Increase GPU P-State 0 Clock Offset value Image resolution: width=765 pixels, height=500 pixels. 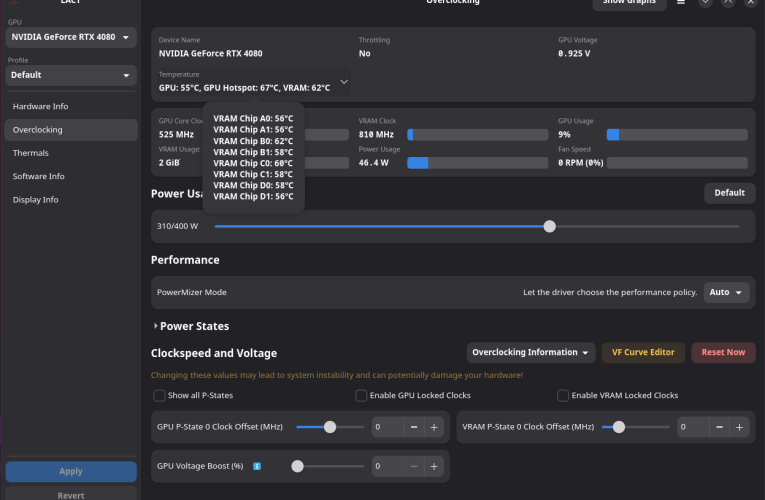pos(434,427)
